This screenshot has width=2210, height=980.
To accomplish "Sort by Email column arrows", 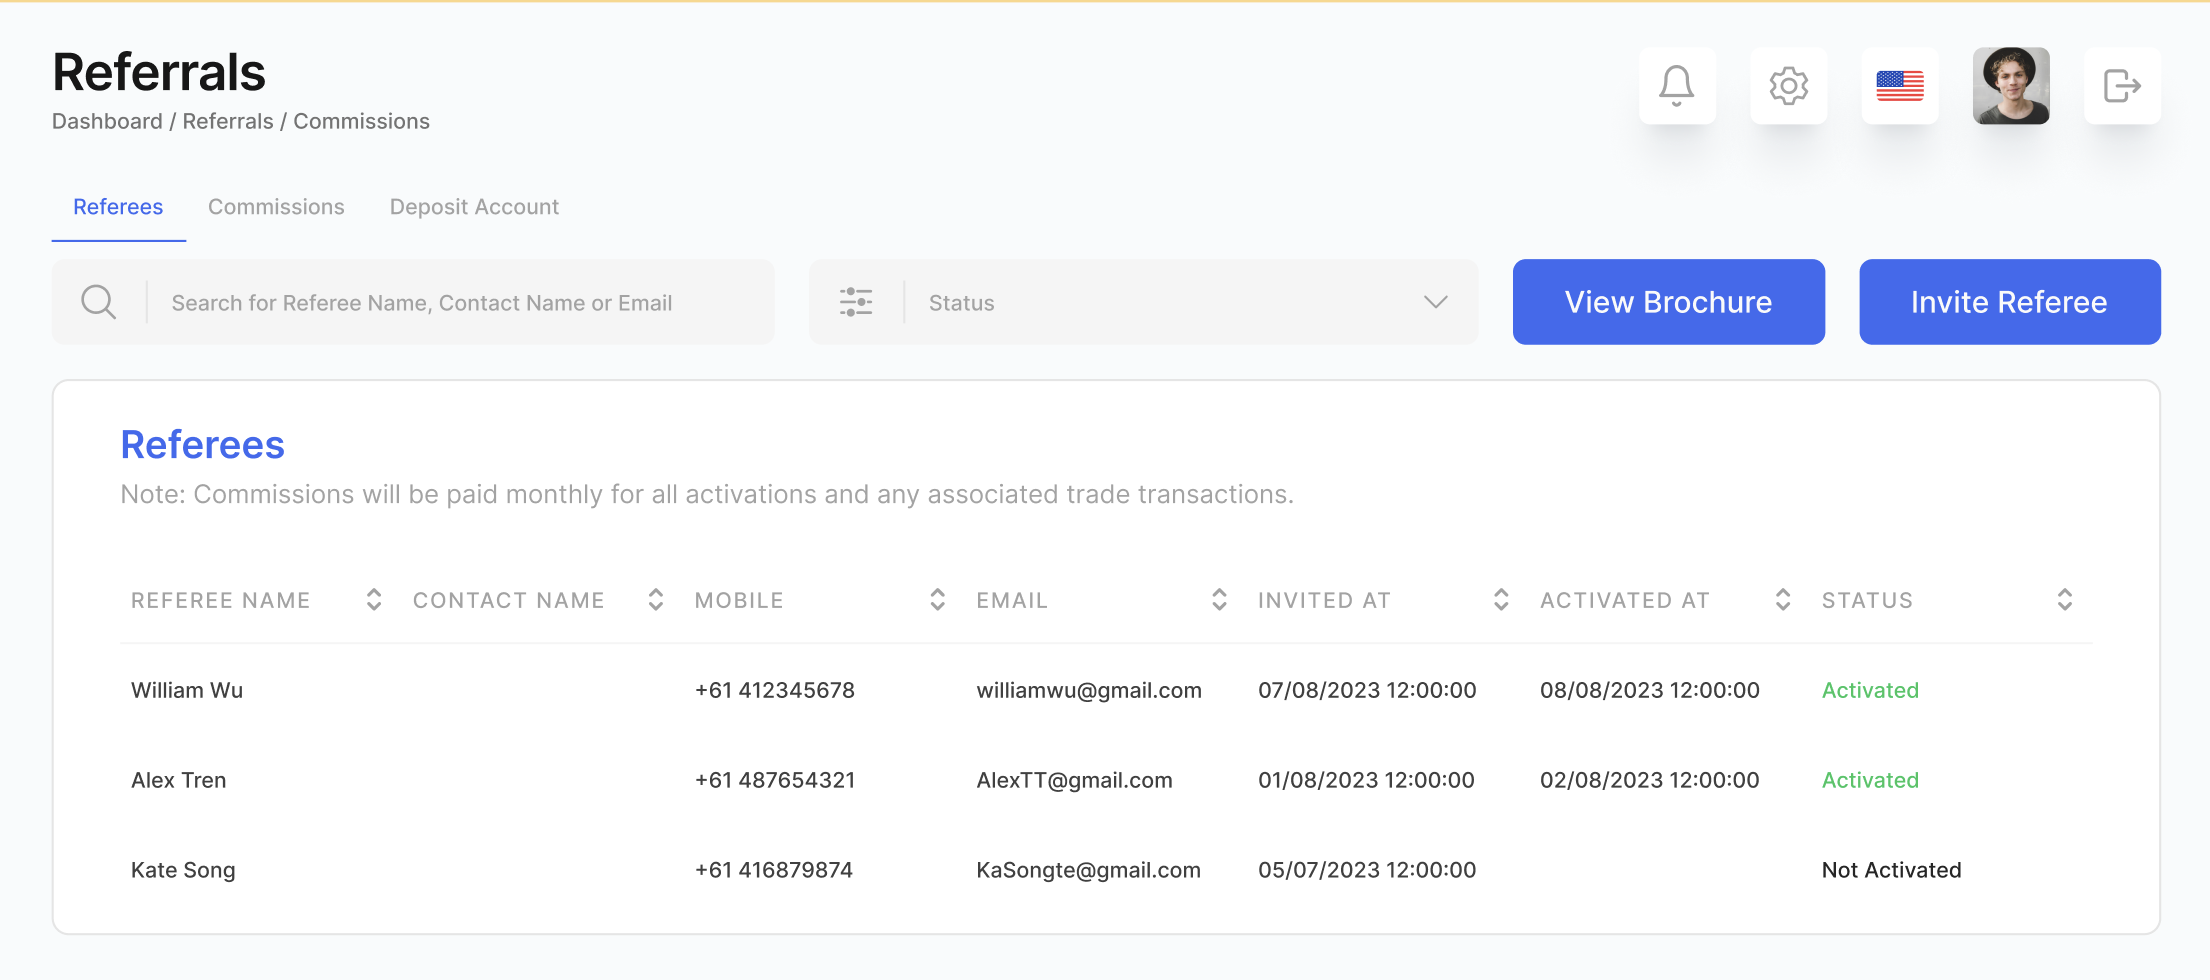I will [x=1219, y=600].
